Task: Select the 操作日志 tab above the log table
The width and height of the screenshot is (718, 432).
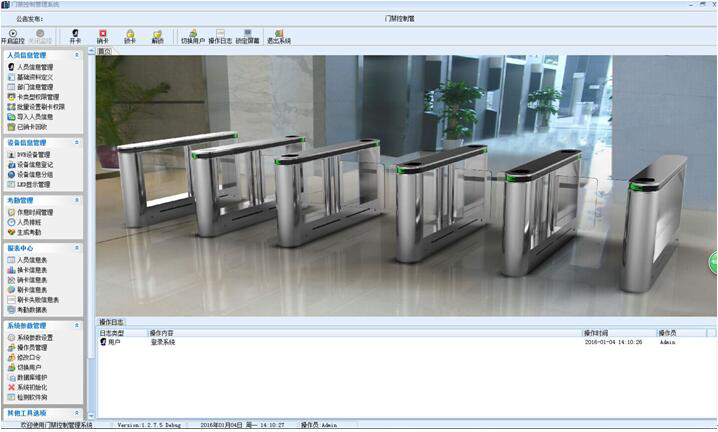Action: tap(112, 322)
